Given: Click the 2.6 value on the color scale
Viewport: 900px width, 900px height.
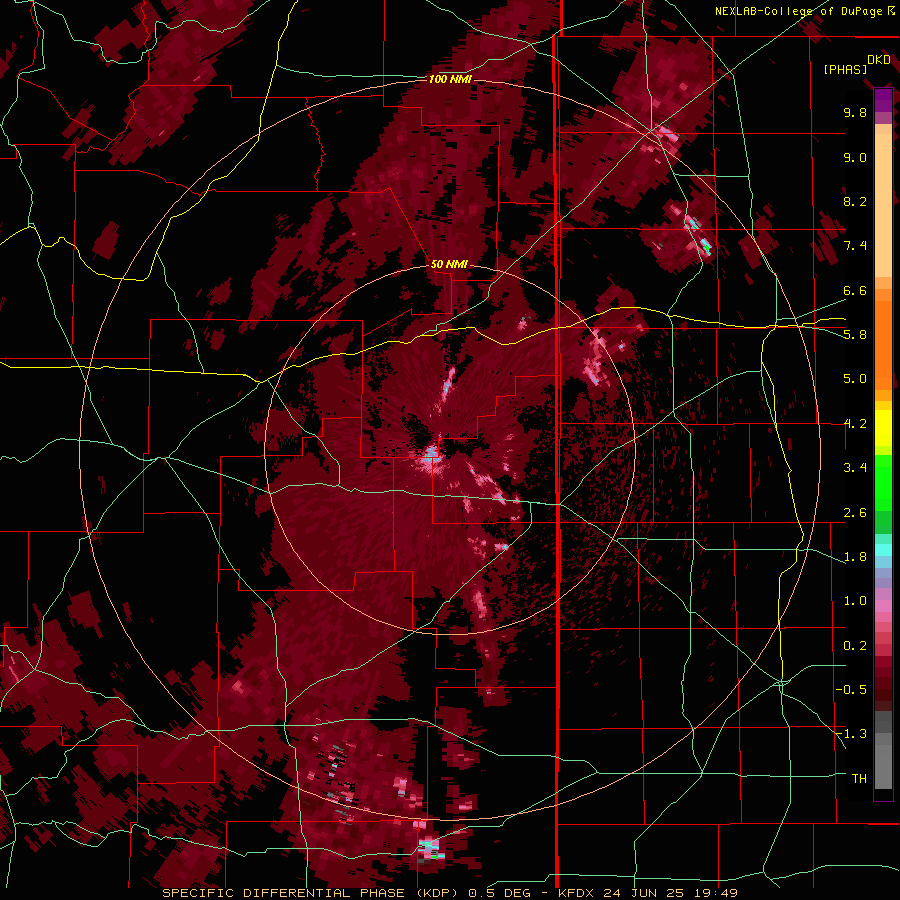Looking at the screenshot, I should click(855, 513).
